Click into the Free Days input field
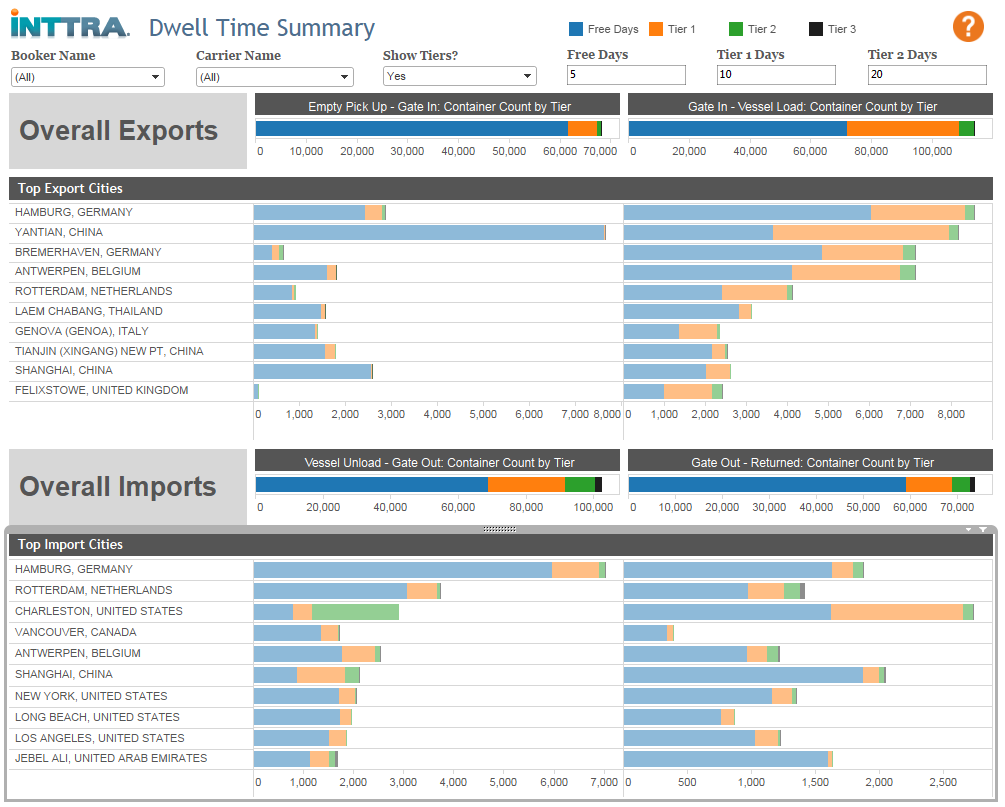The width and height of the screenshot is (1005, 807). [626, 74]
